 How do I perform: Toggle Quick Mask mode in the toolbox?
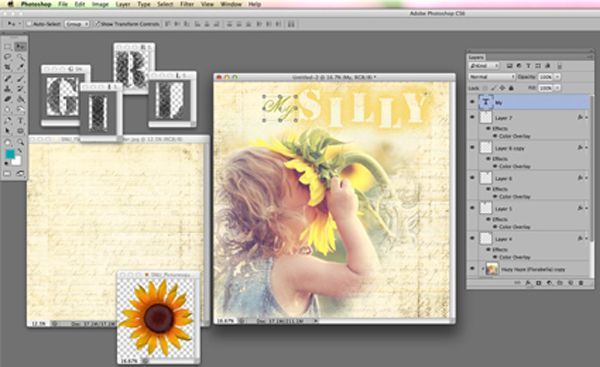point(8,174)
